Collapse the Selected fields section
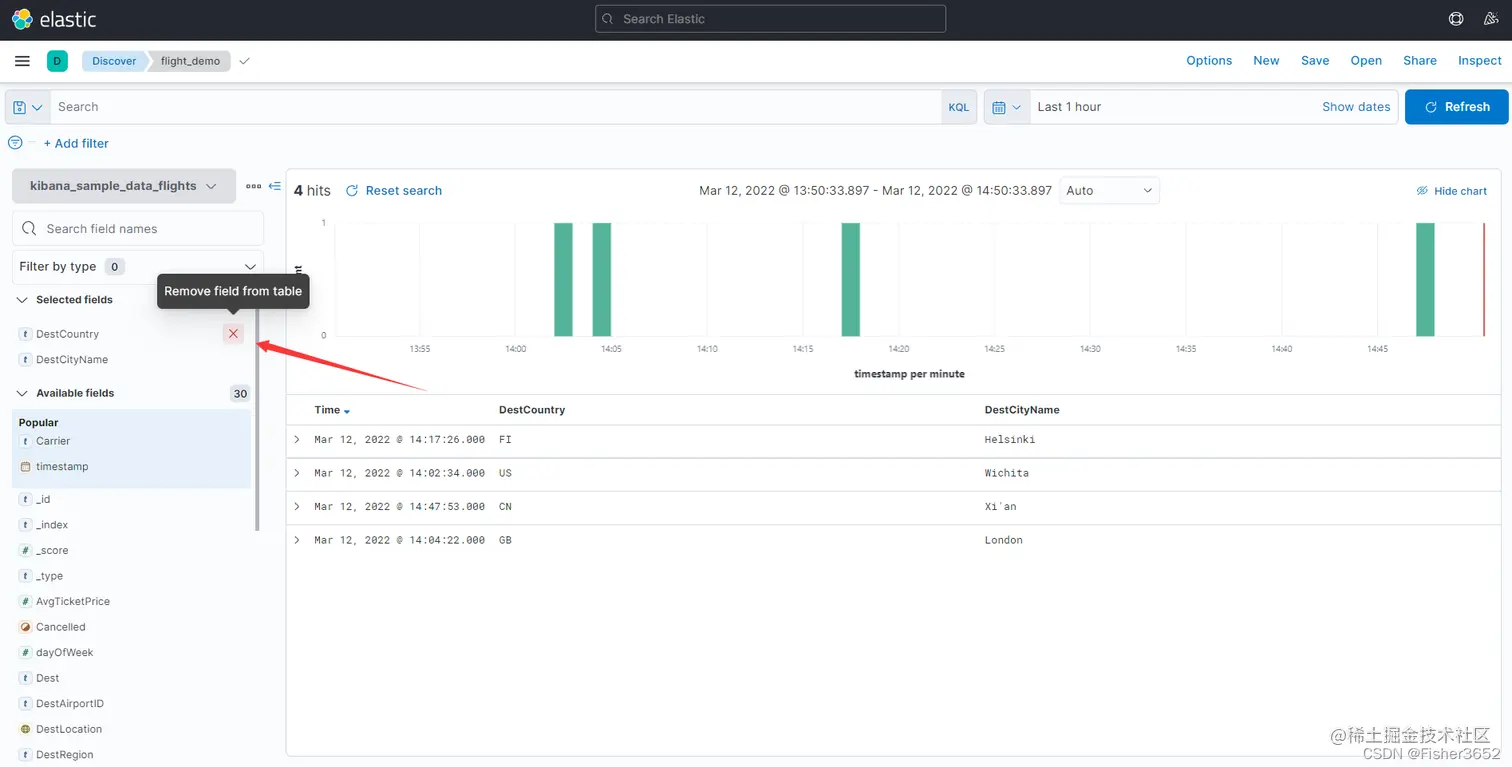Image resolution: width=1512 pixels, height=767 pixels. click(x=22, y=300)
